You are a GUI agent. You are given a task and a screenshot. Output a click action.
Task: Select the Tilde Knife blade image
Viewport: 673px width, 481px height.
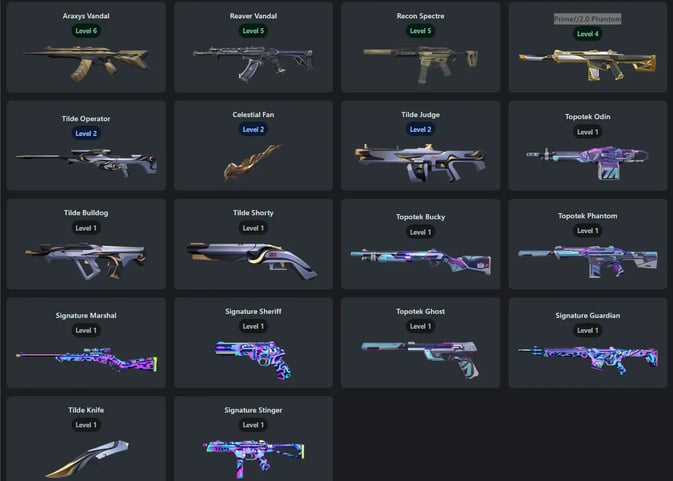(86, 458)
